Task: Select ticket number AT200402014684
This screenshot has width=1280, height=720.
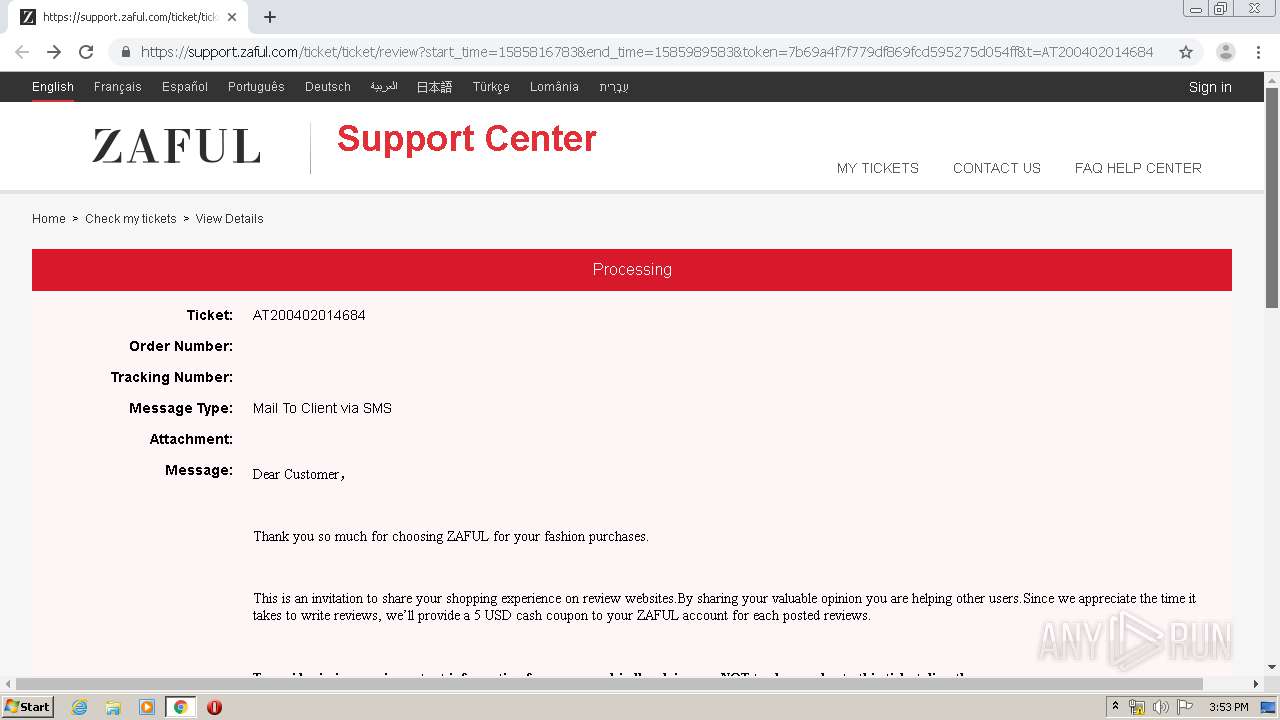Action: [x=309, y=315]
